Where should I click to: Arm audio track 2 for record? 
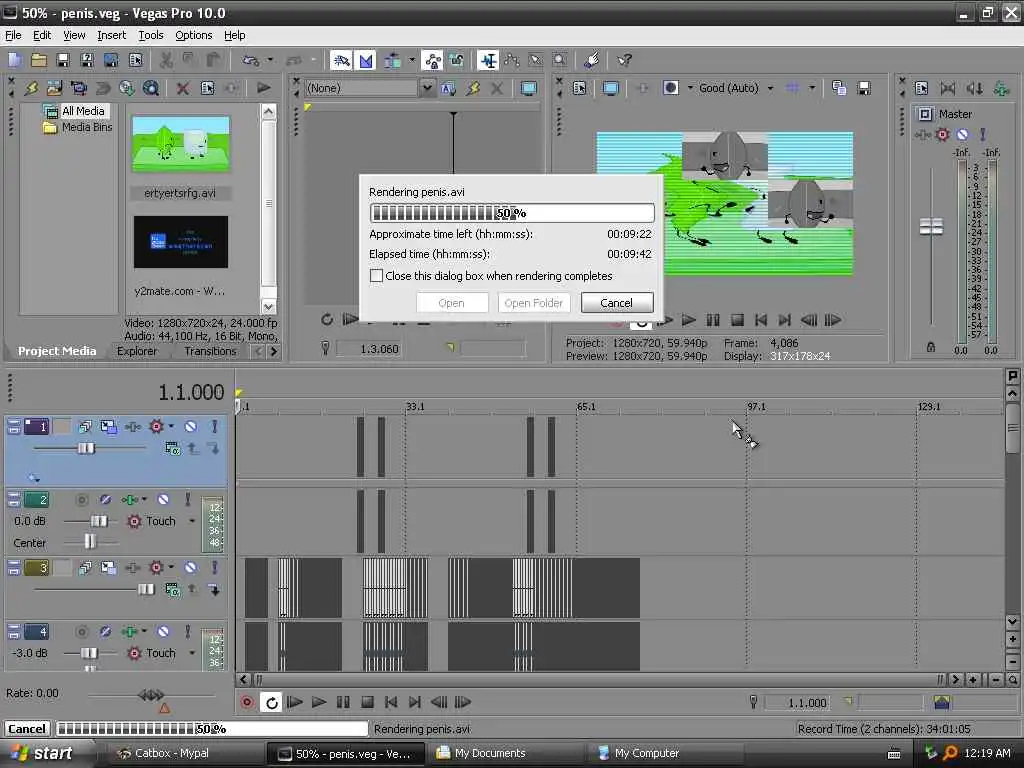tap(81, 500)
